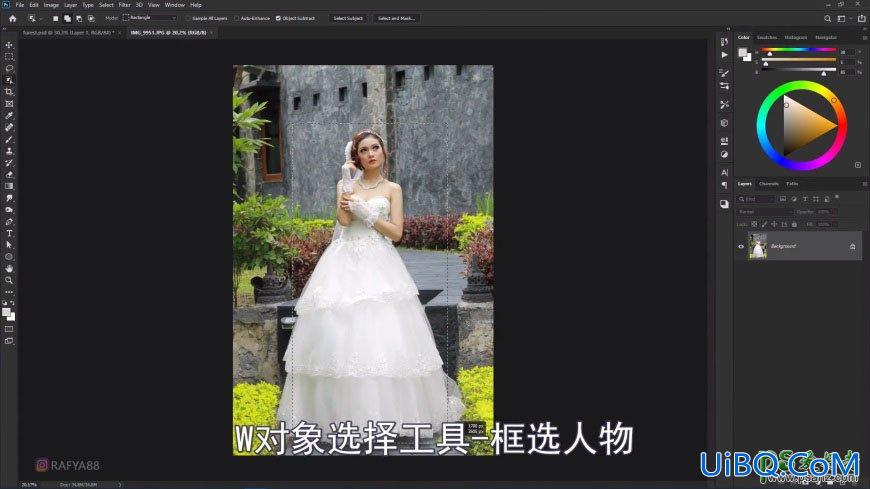Image resolution: width=870 pixels, height=489 pixels.
Task: Uncheck Object Subtract checkbox
Action: tap(279, 18)
